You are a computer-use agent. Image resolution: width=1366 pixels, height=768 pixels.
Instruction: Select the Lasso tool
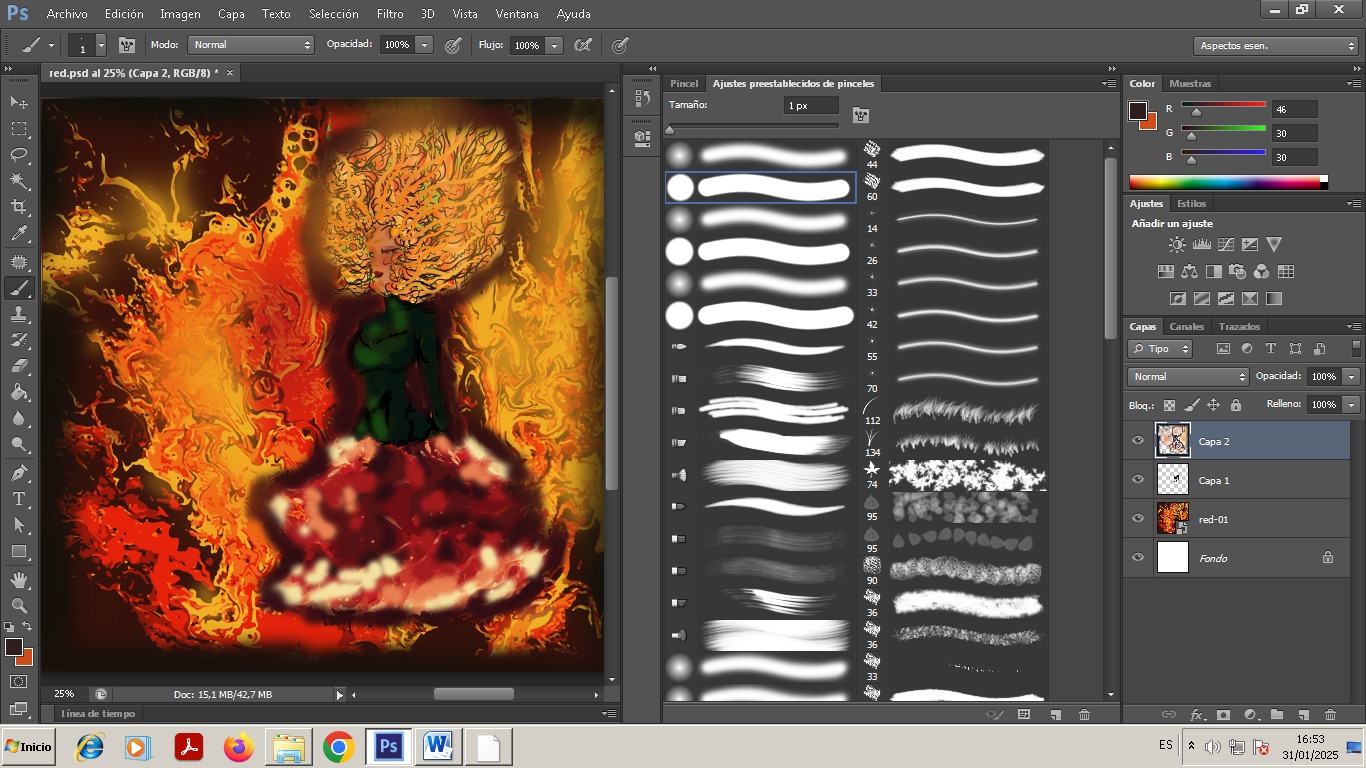[19, 155]
